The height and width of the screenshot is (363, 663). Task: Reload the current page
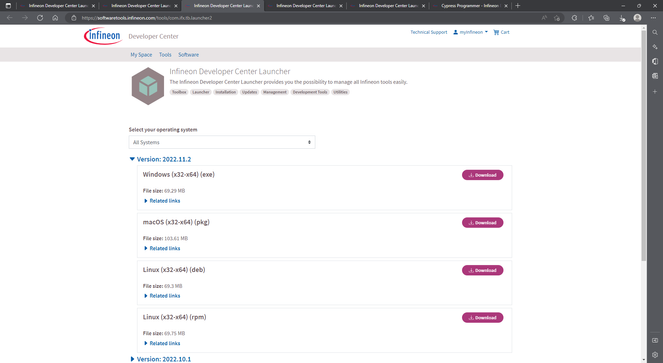pyautogui.click(x=40, y=18)
